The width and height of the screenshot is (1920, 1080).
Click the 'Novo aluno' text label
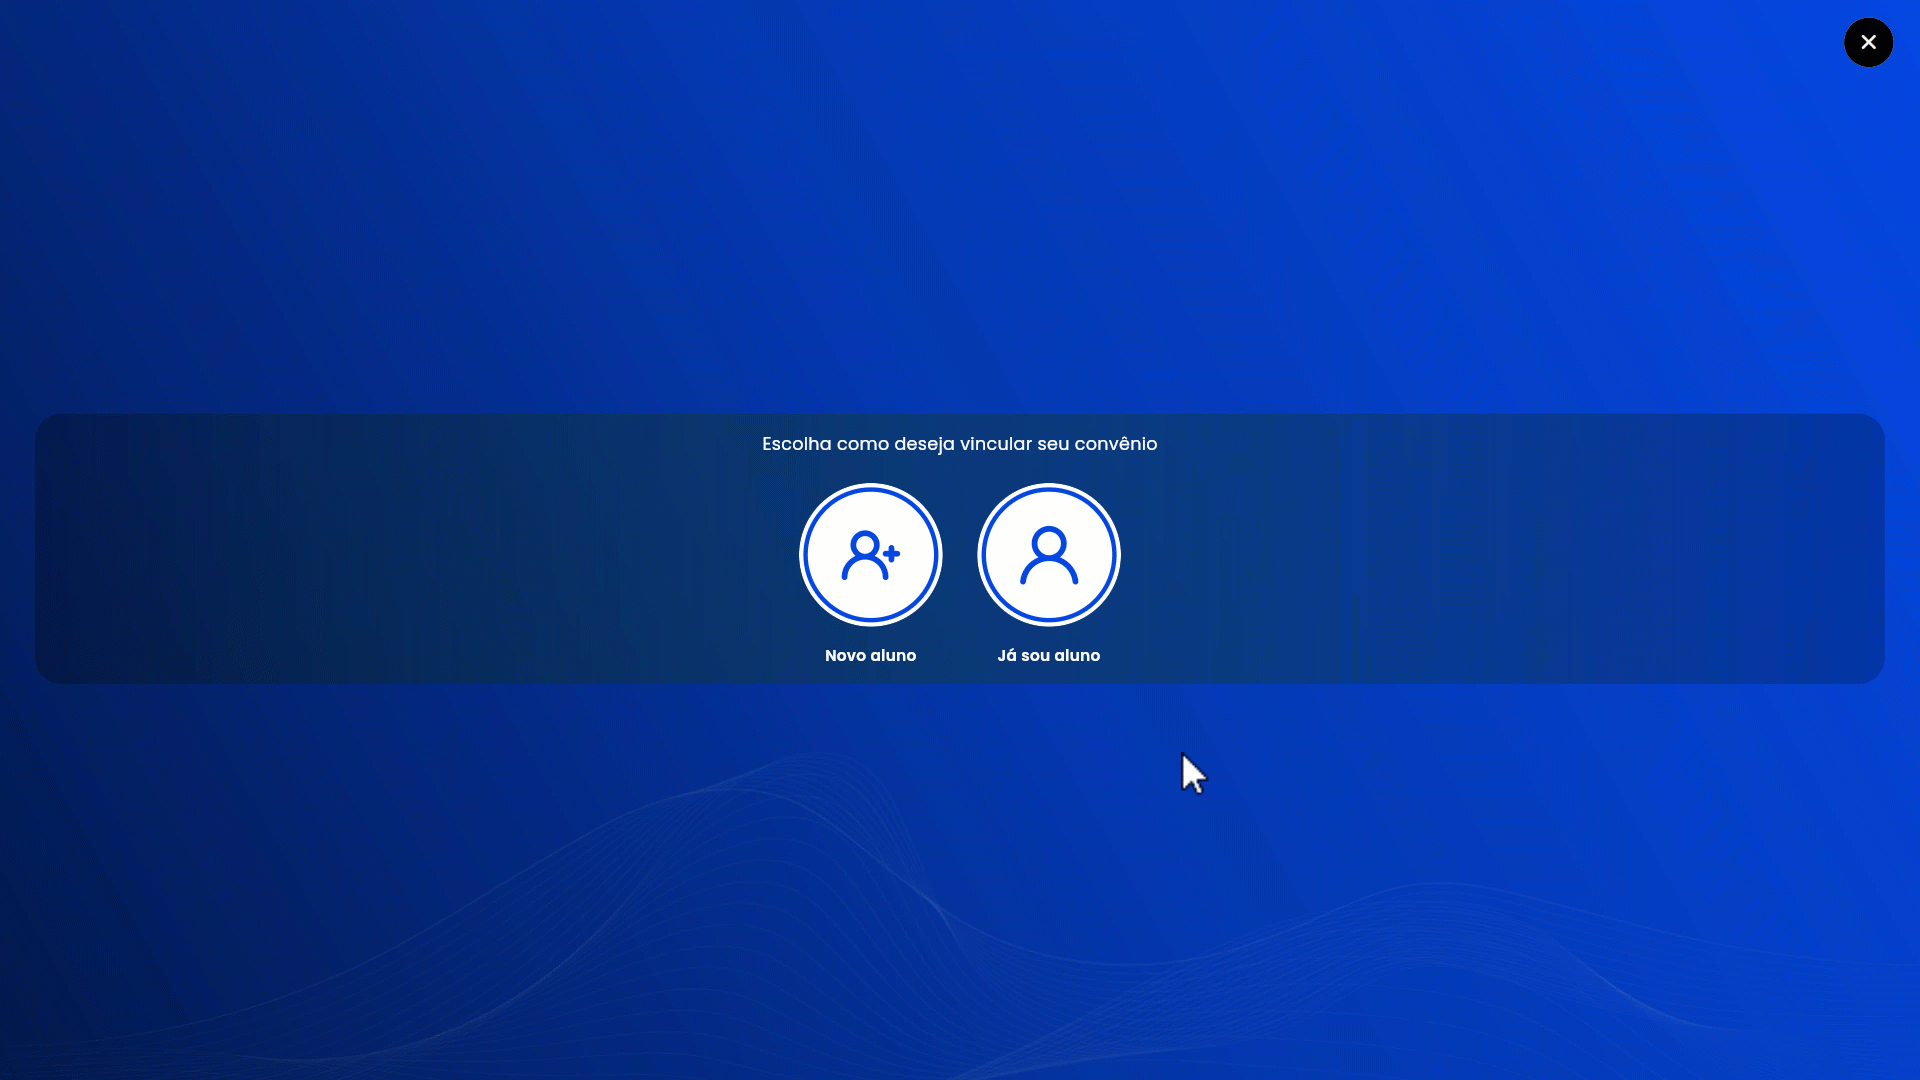pyautogui.click(x=870, y=656)
